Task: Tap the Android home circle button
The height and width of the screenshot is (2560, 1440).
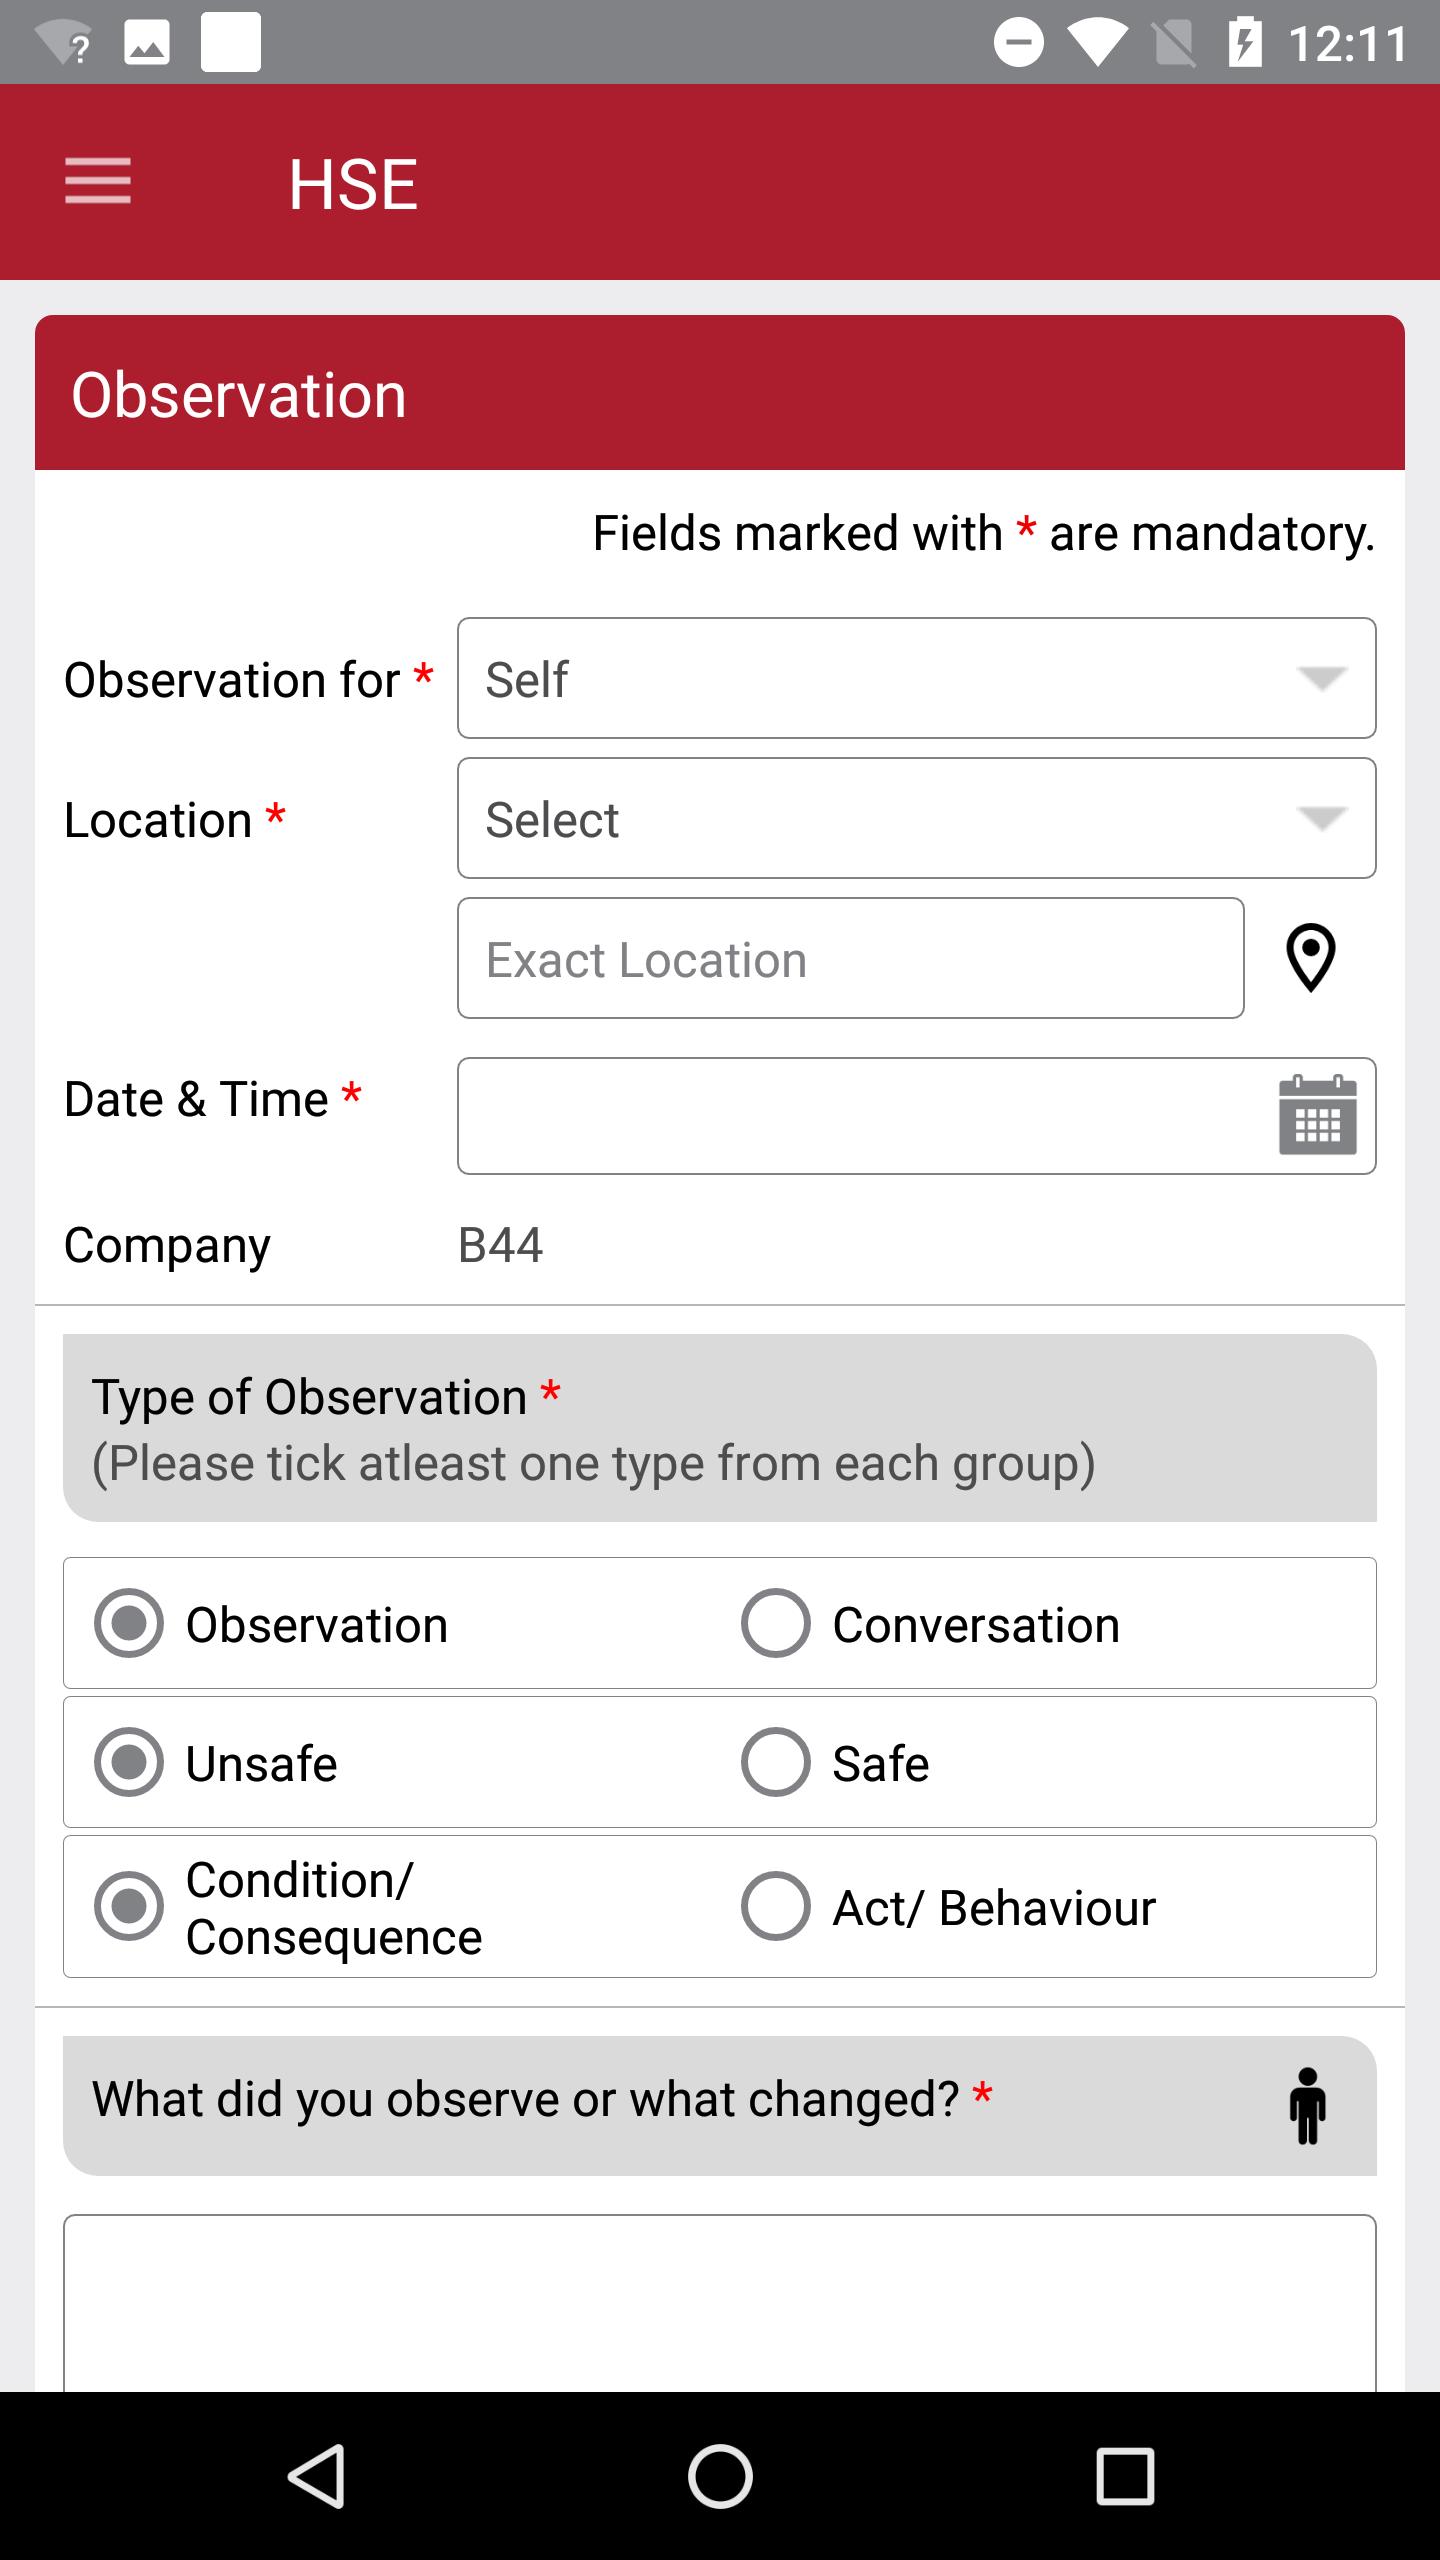Action: pos(720,2476)
